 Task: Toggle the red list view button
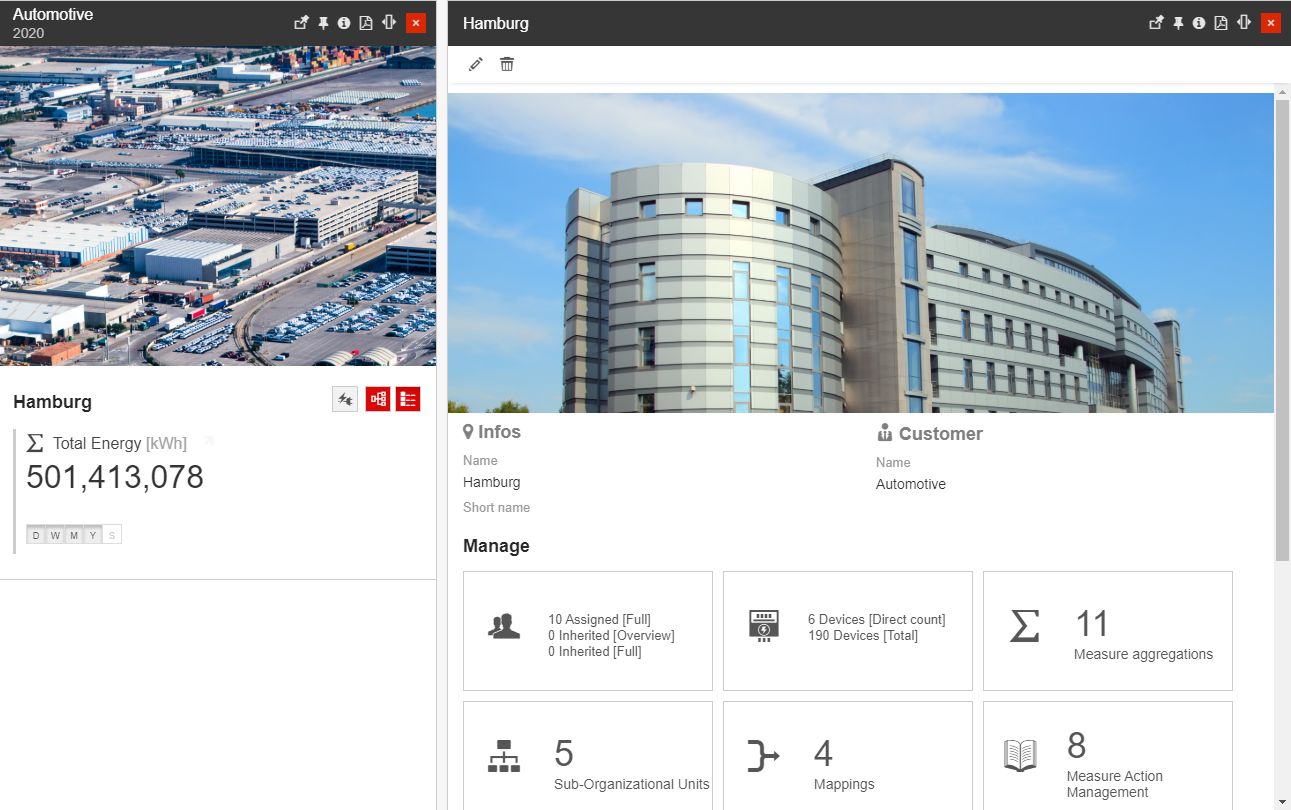[408, 399]
